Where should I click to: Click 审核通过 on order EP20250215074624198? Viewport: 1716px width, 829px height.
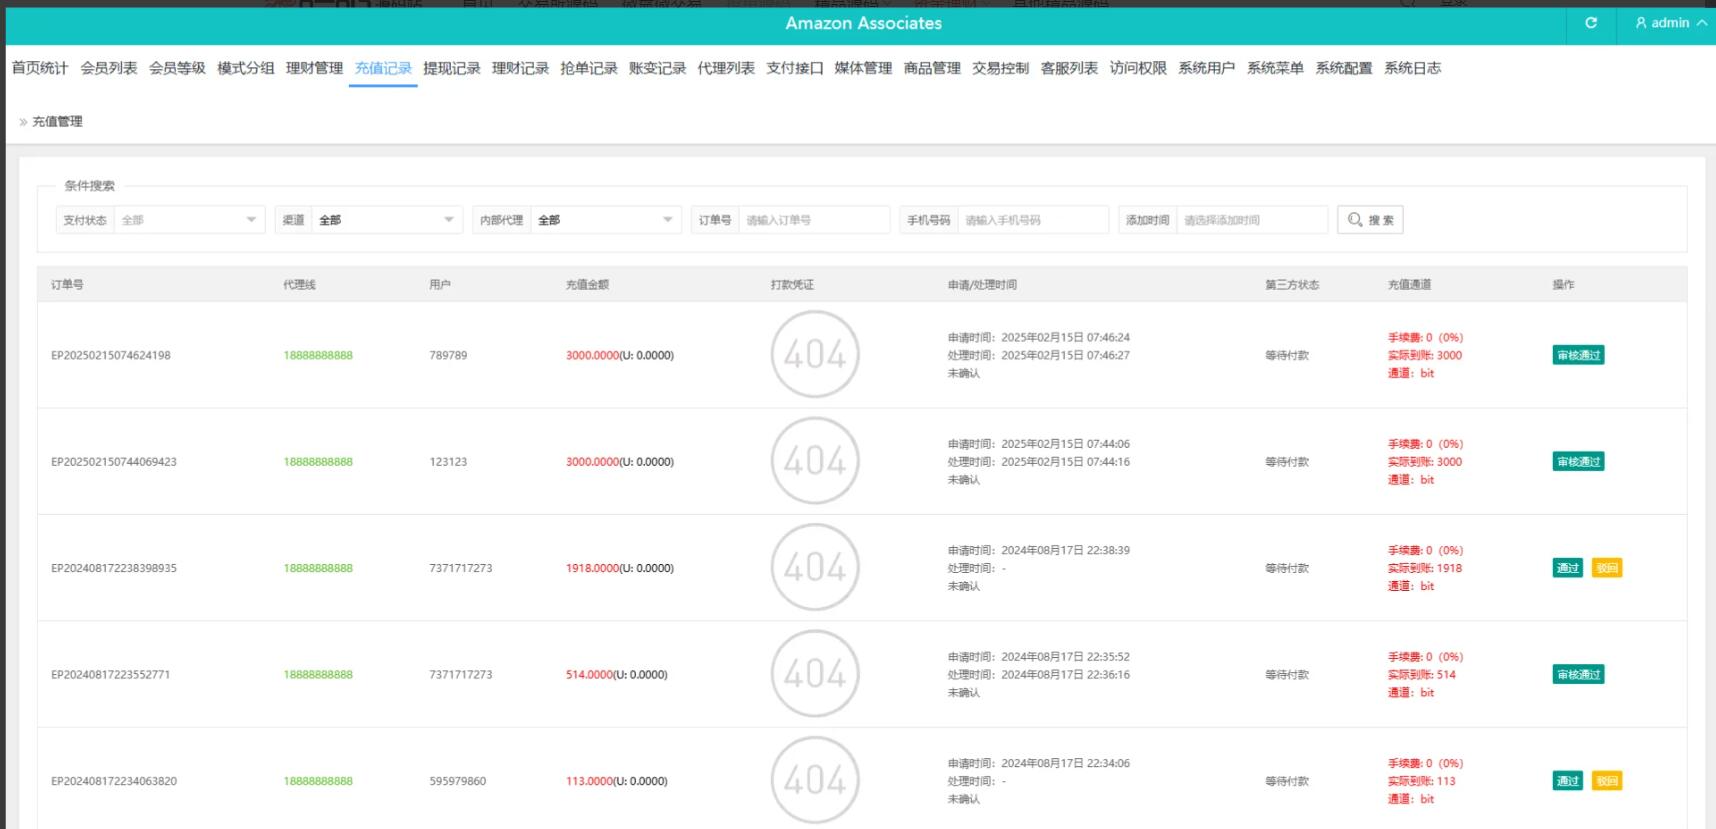(x=1578, y=355)
